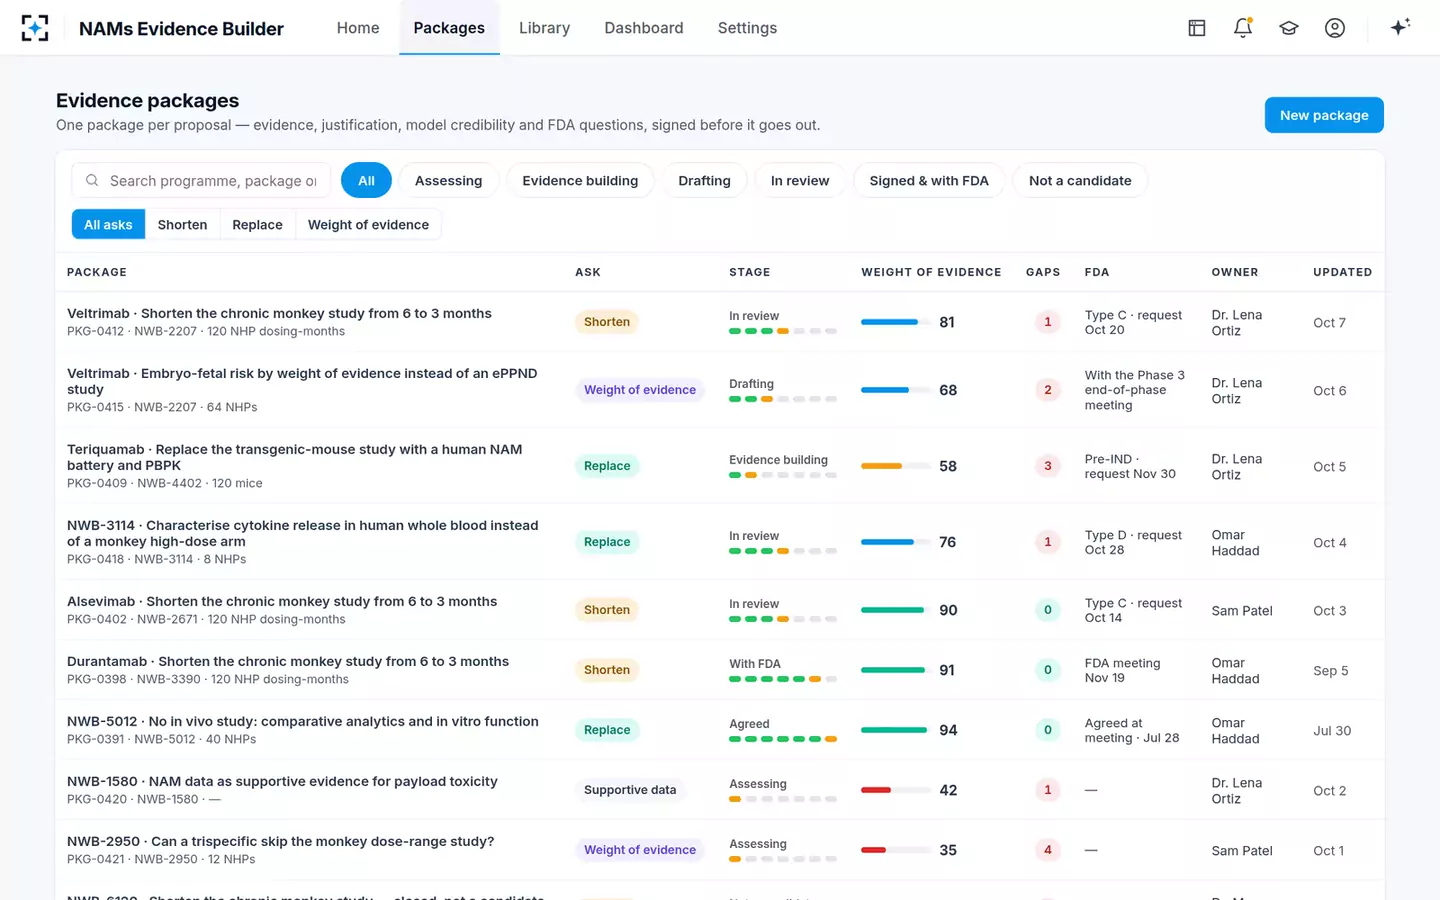Switch to the Dashboard tab
The height and width of the screenshot is (900, 1440).
tap(644, 28)
